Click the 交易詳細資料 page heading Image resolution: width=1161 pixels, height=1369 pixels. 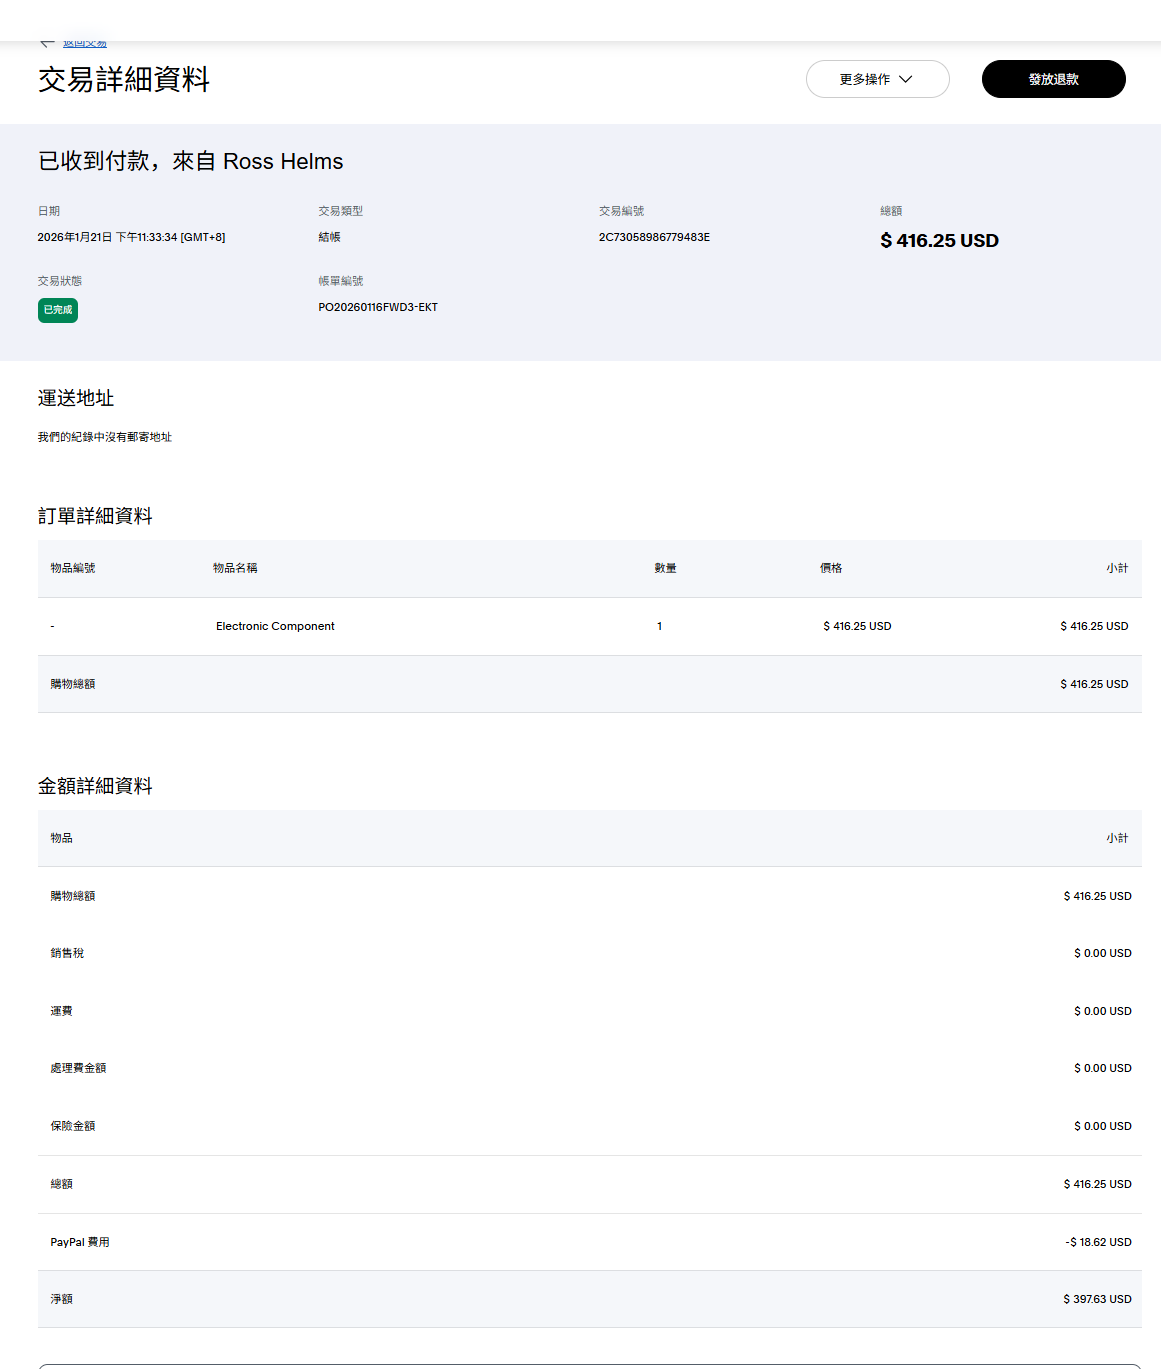coord(124,80)
